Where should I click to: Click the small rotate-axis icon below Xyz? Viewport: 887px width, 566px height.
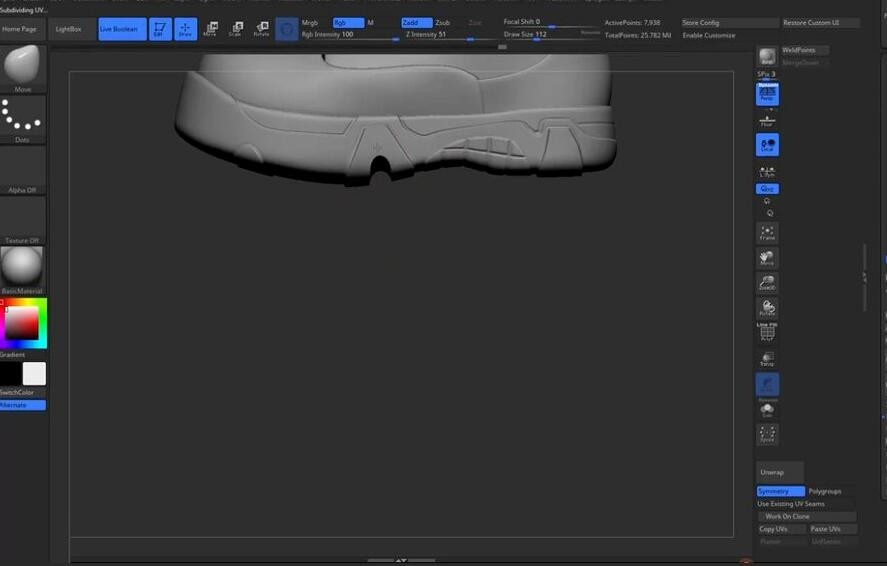[x=767, y=201]
